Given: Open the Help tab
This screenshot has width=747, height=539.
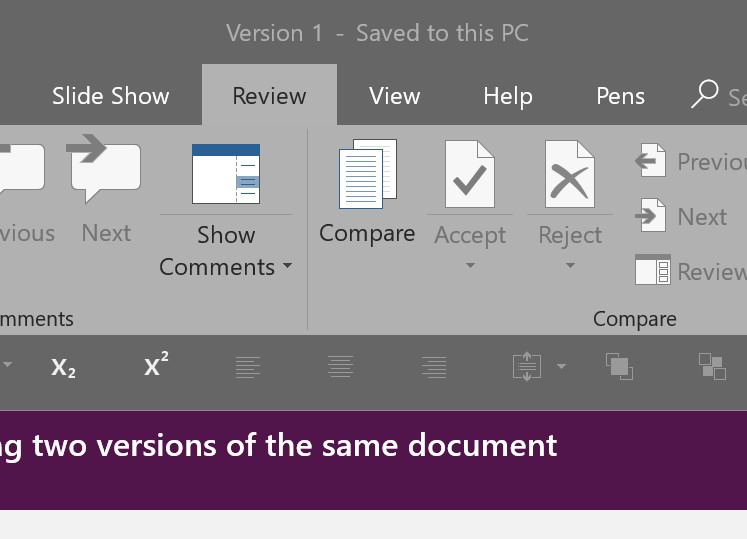Looking at the screenshot, I should click(507, 96).
